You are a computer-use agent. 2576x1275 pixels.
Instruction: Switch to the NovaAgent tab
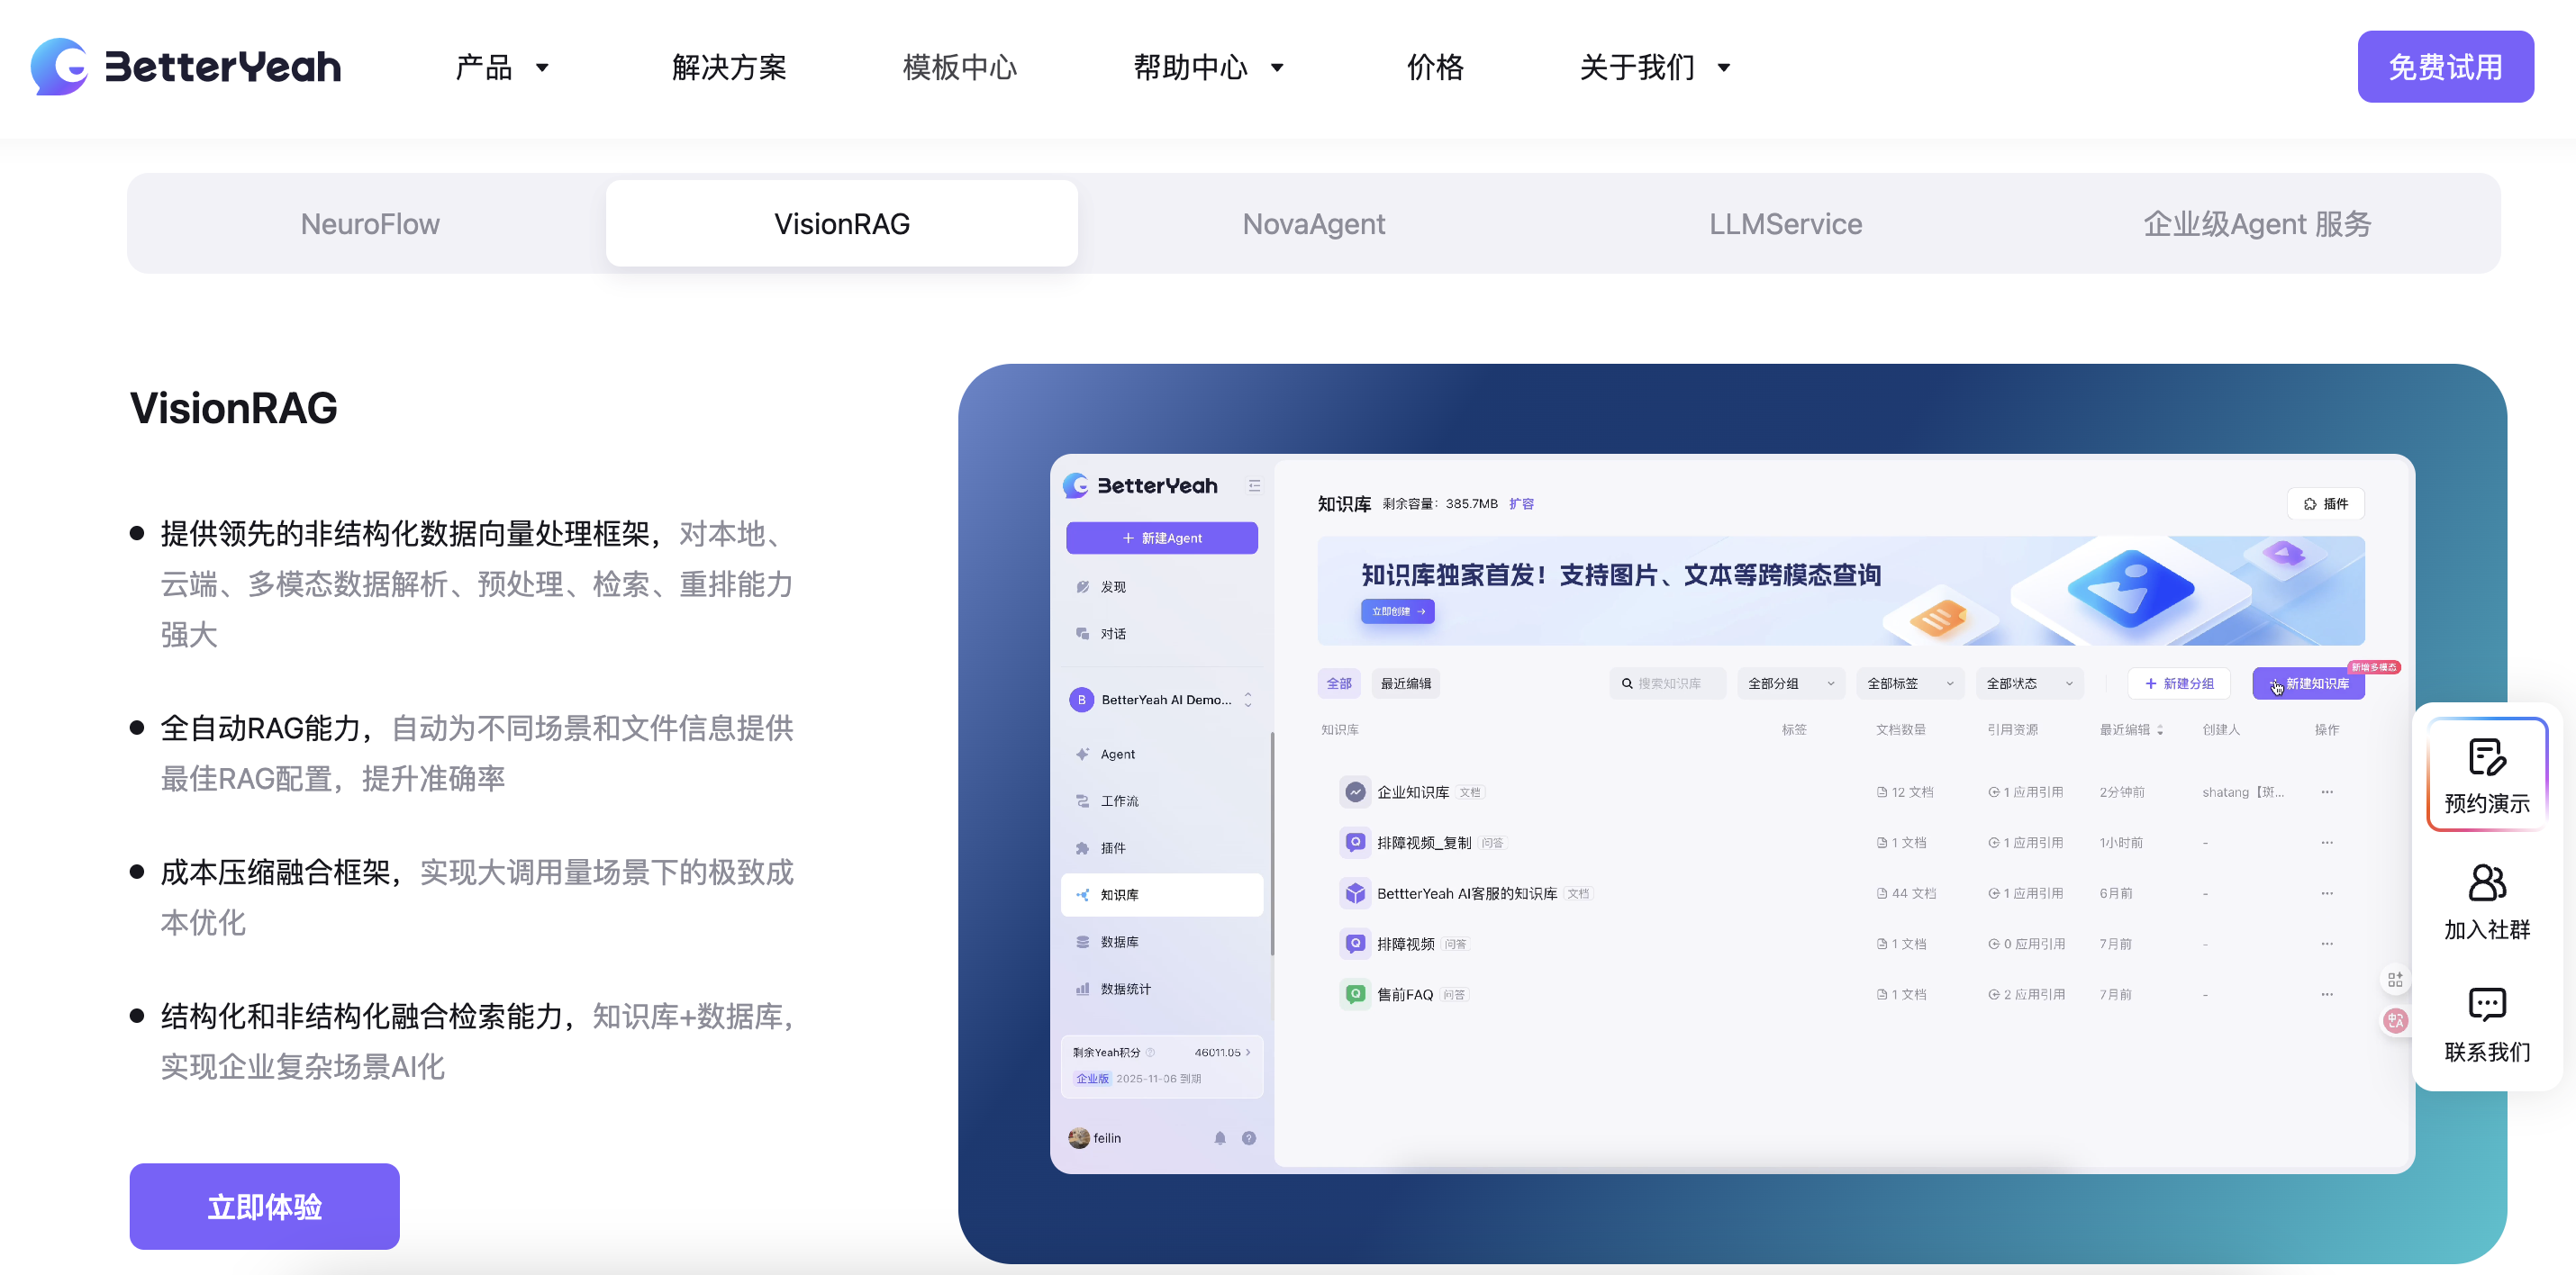(x=1313, y=224)
